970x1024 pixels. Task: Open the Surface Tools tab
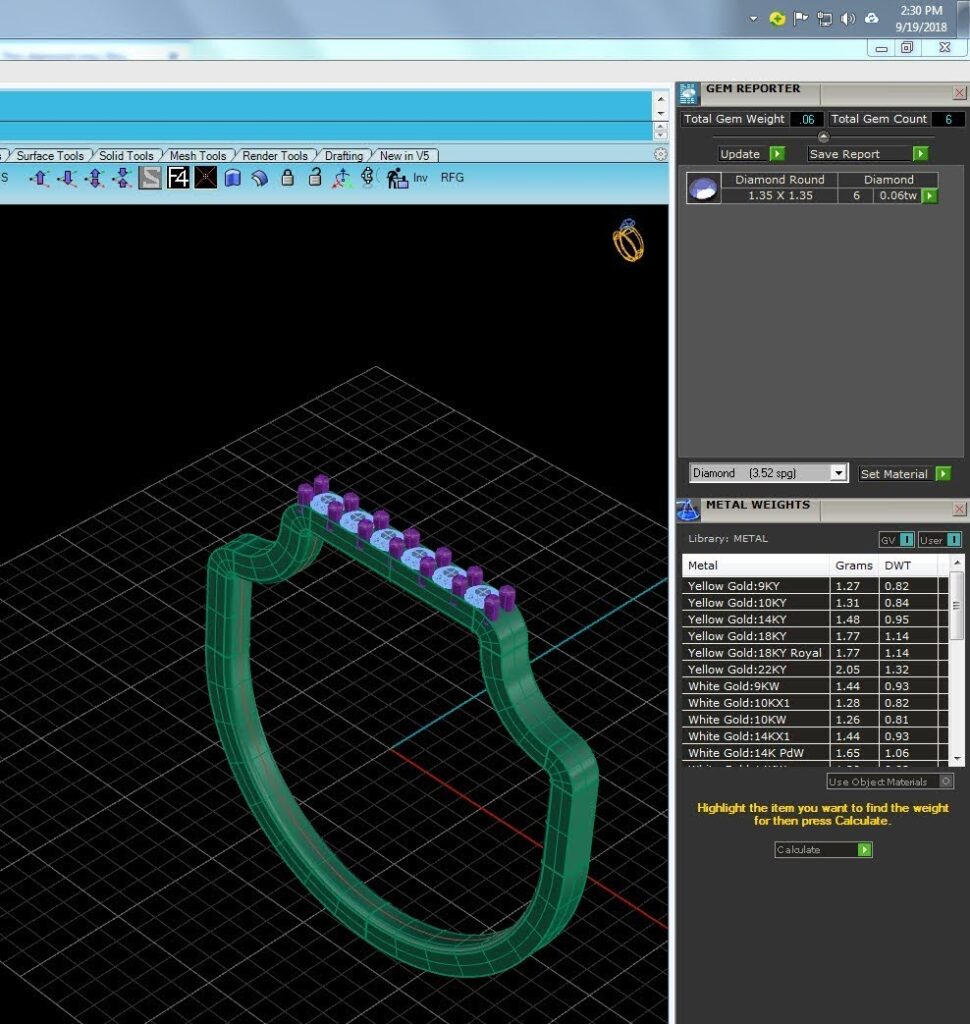point(50,155)
